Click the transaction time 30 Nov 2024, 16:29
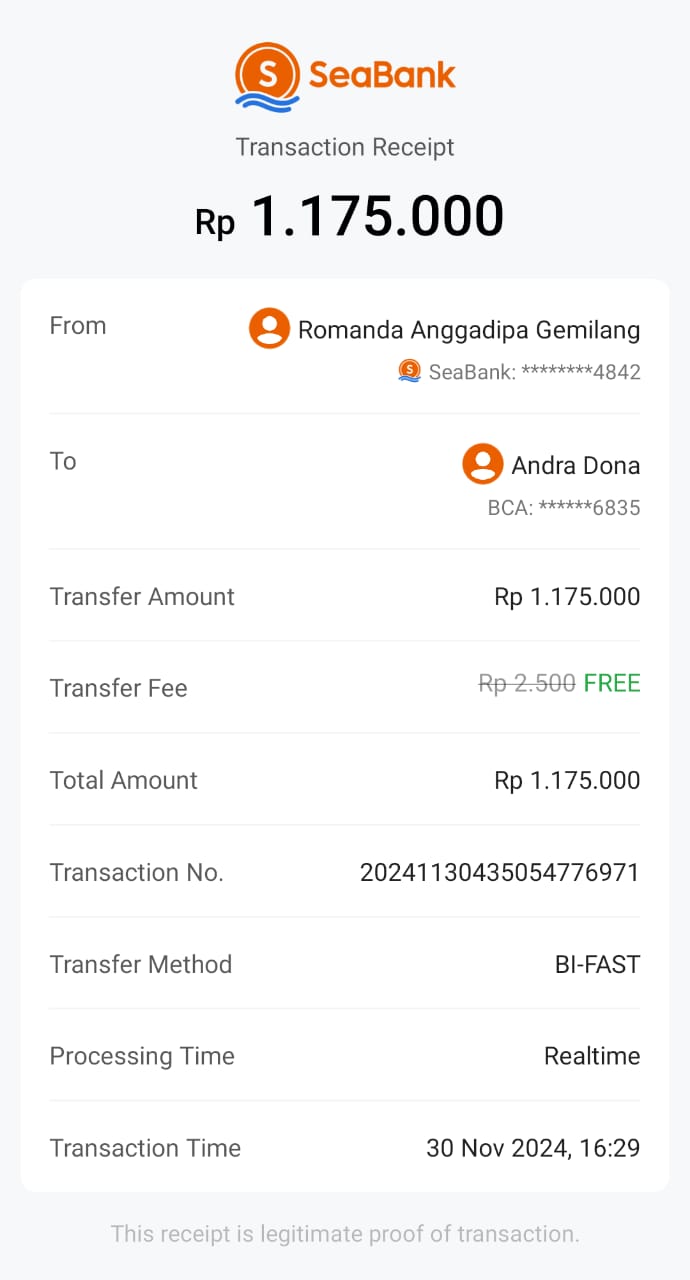690x1280 pixels. [x=533, y=1148]
